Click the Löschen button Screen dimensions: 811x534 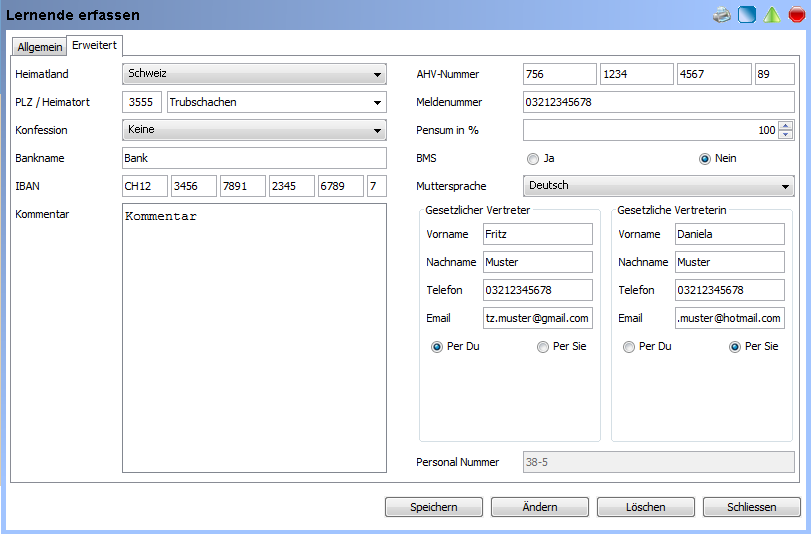[x=645, y=507]
